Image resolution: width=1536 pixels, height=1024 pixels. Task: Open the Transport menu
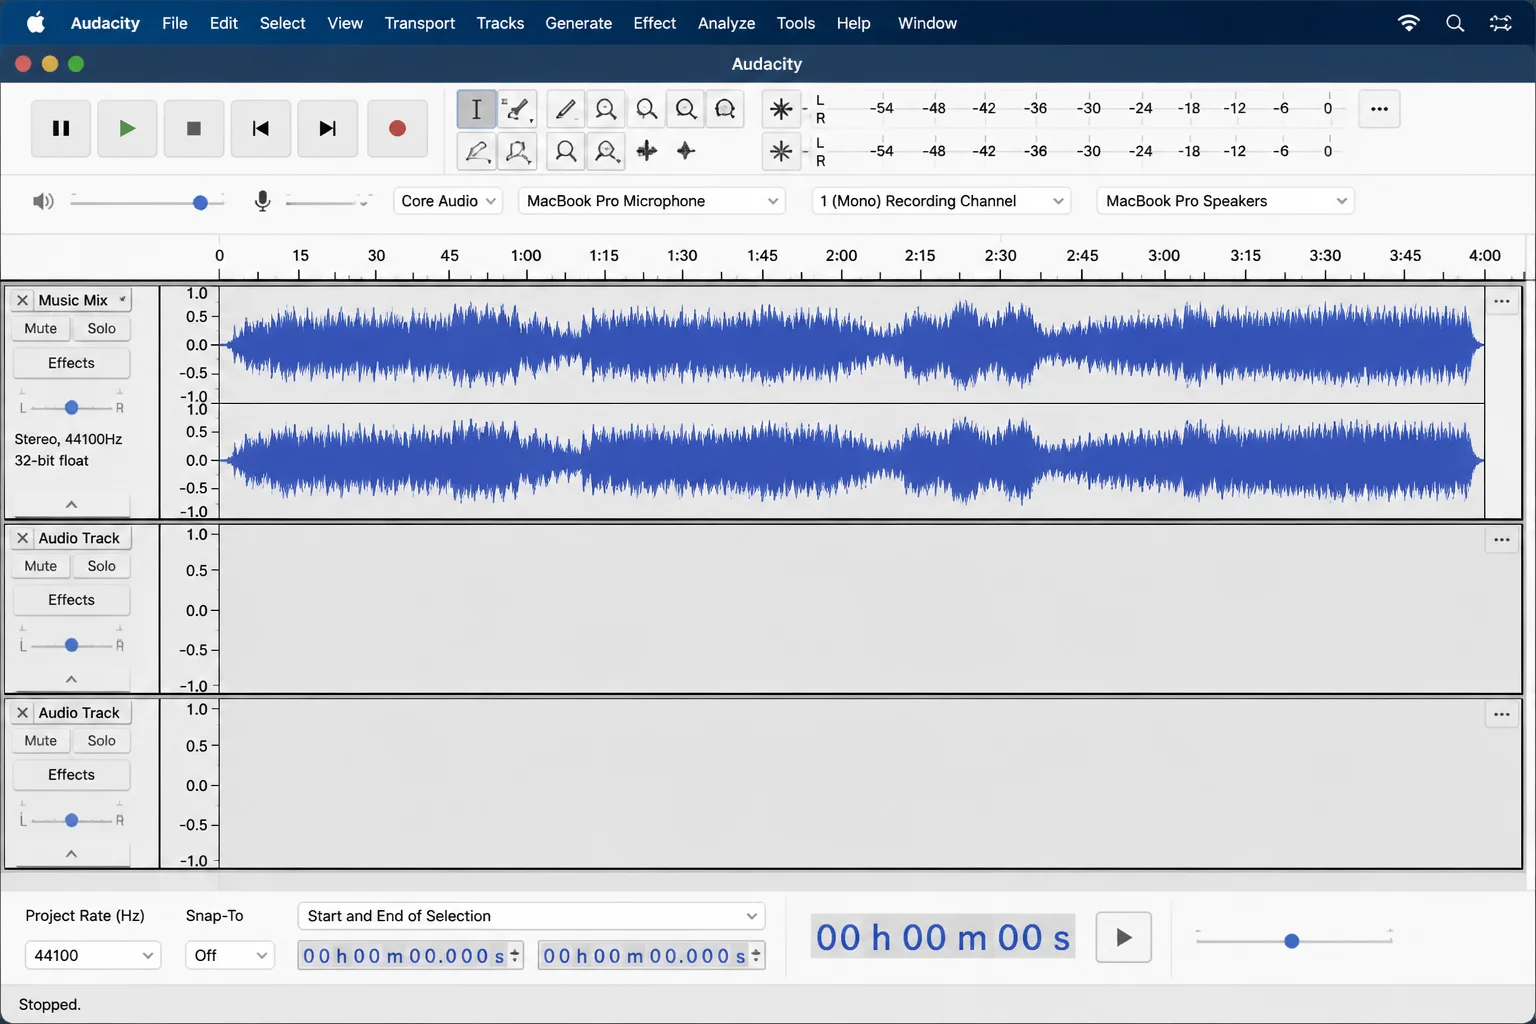click(x=420, y=23)
